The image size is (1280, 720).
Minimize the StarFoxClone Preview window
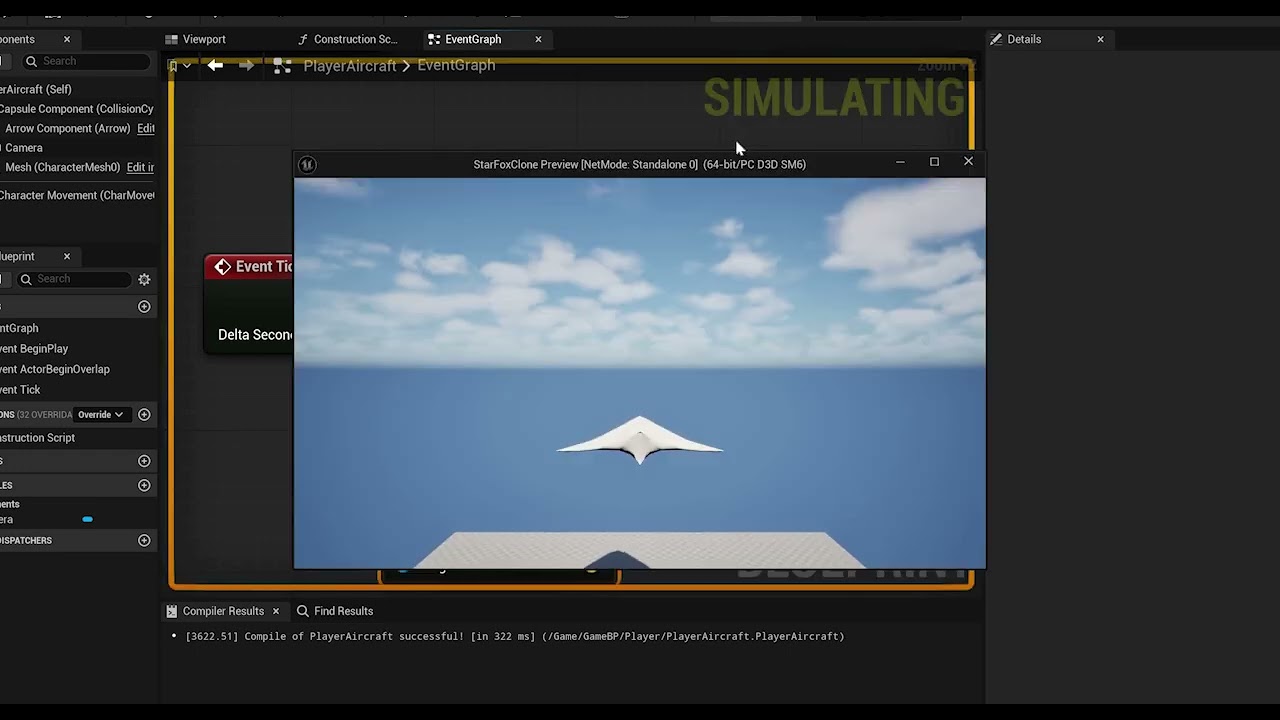tap(900, 161)
